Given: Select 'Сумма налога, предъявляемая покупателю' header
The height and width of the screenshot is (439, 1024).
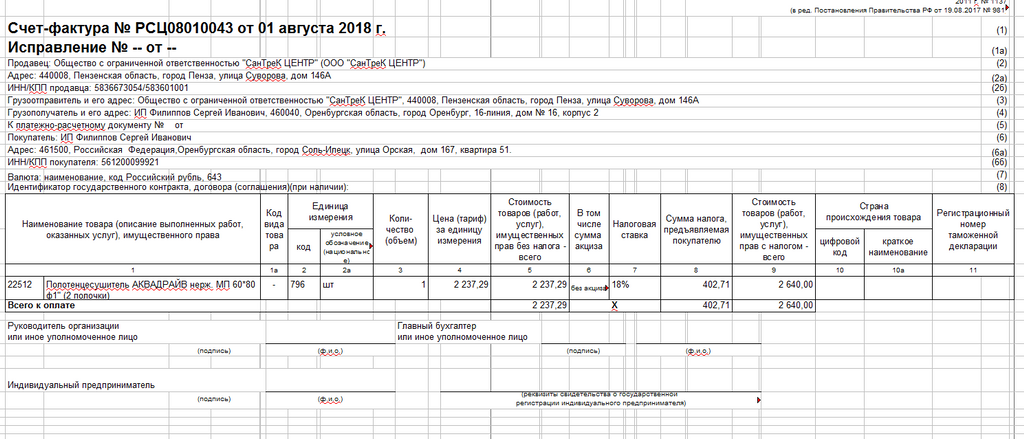Looking at the screenshot, I should point(696,229).
